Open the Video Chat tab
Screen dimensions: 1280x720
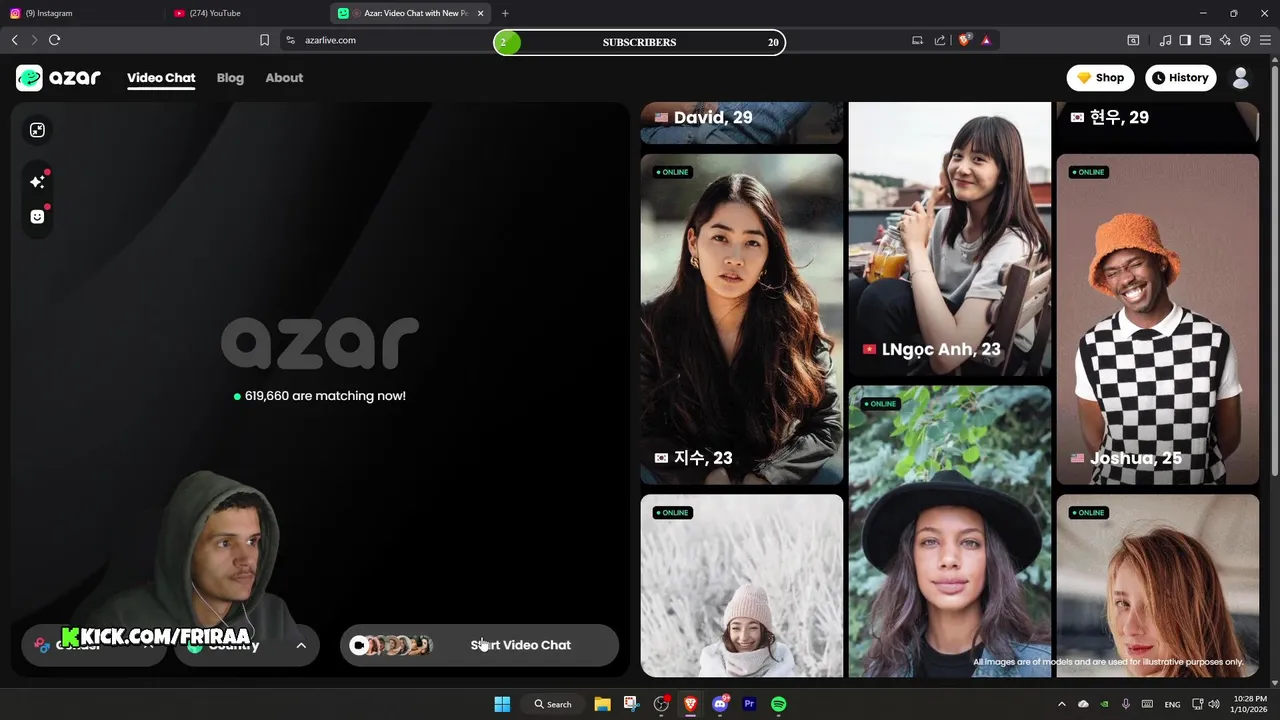click(x=161, y=78)
